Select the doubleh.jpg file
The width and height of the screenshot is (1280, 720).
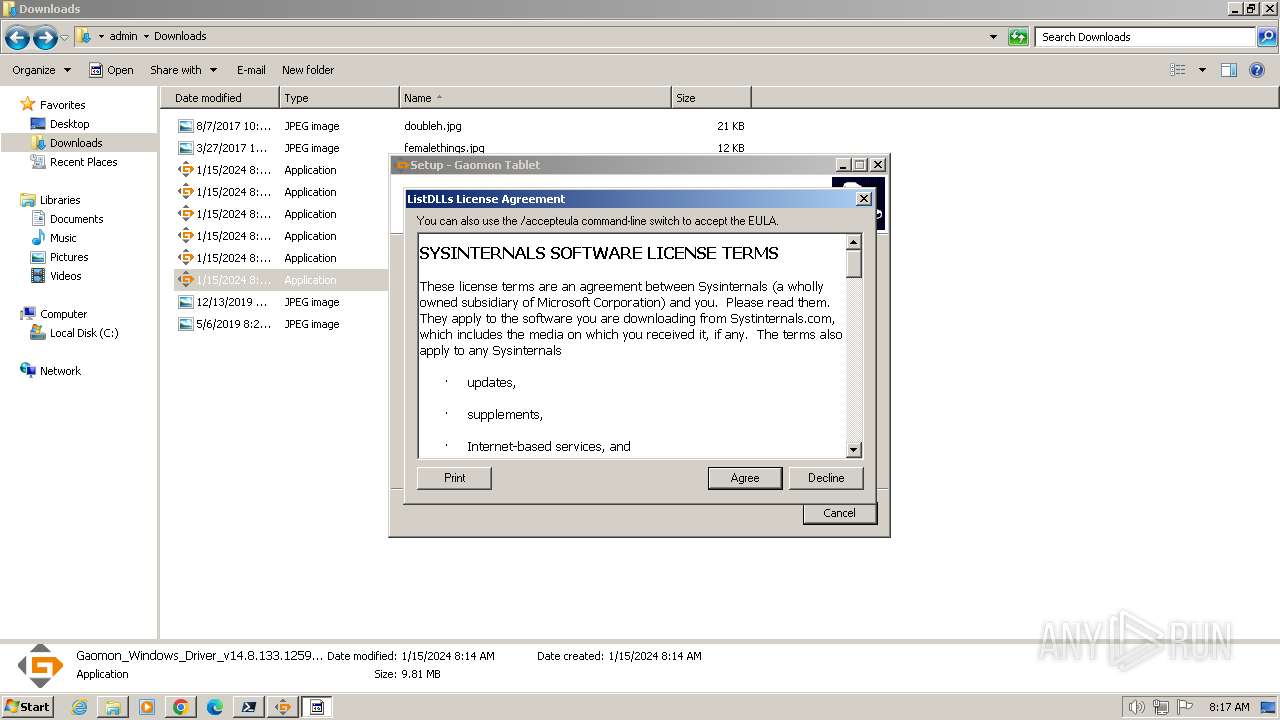click(432, 126)
